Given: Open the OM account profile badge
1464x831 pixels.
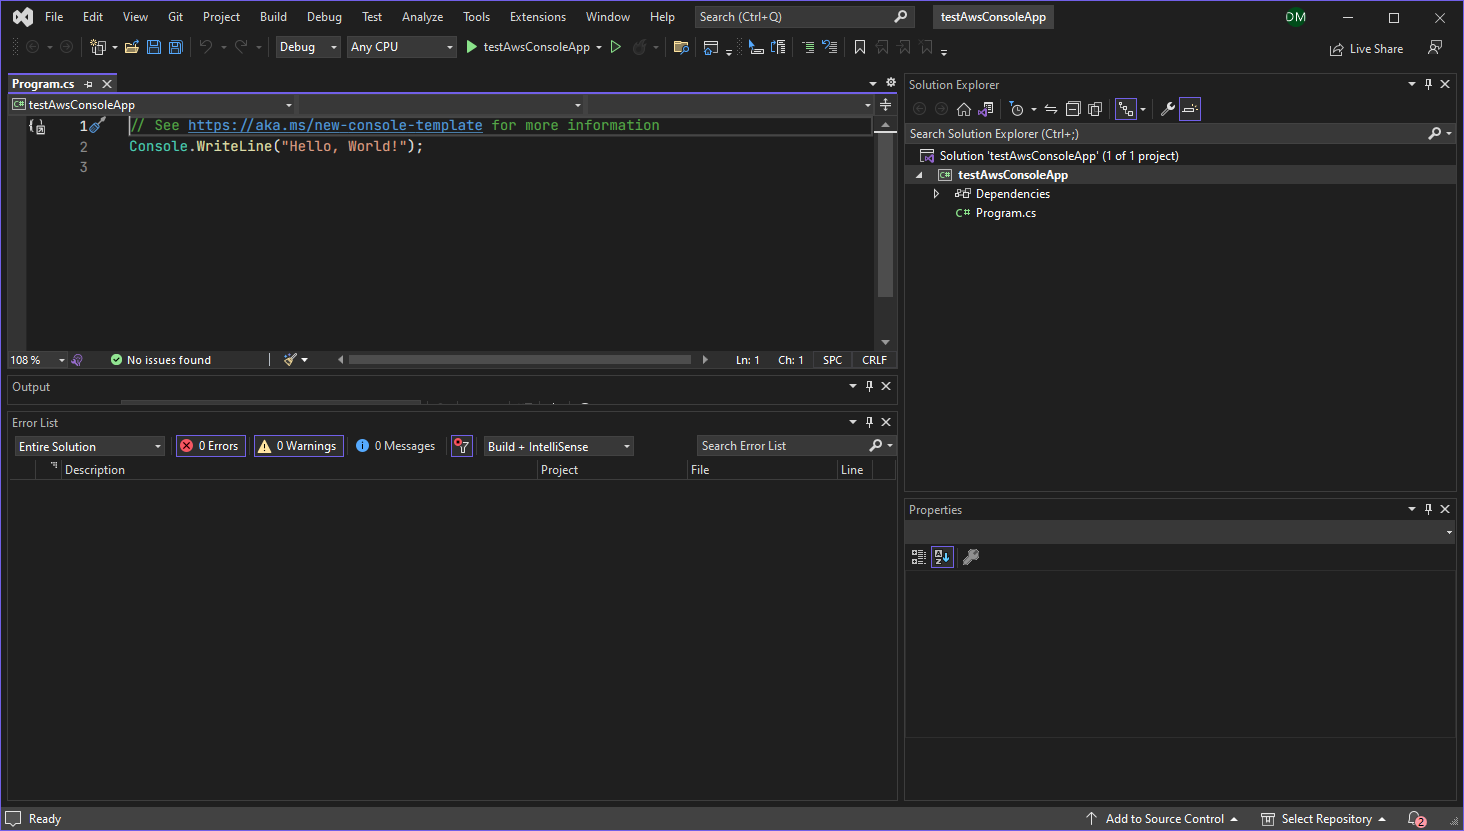Looking at the screenshot, I should coord(1296,17).
